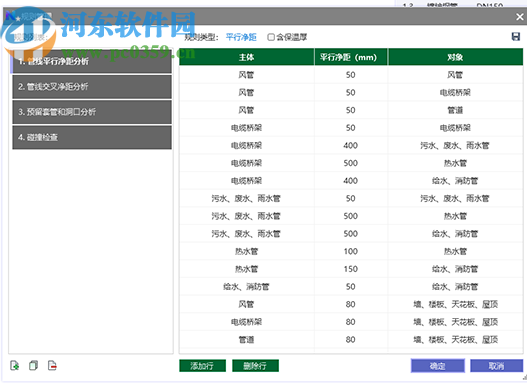Screen dimensions: 527x391
Task: Click the 热水管 object in the 电缆桥架 500 row
Action: (455, 163)
